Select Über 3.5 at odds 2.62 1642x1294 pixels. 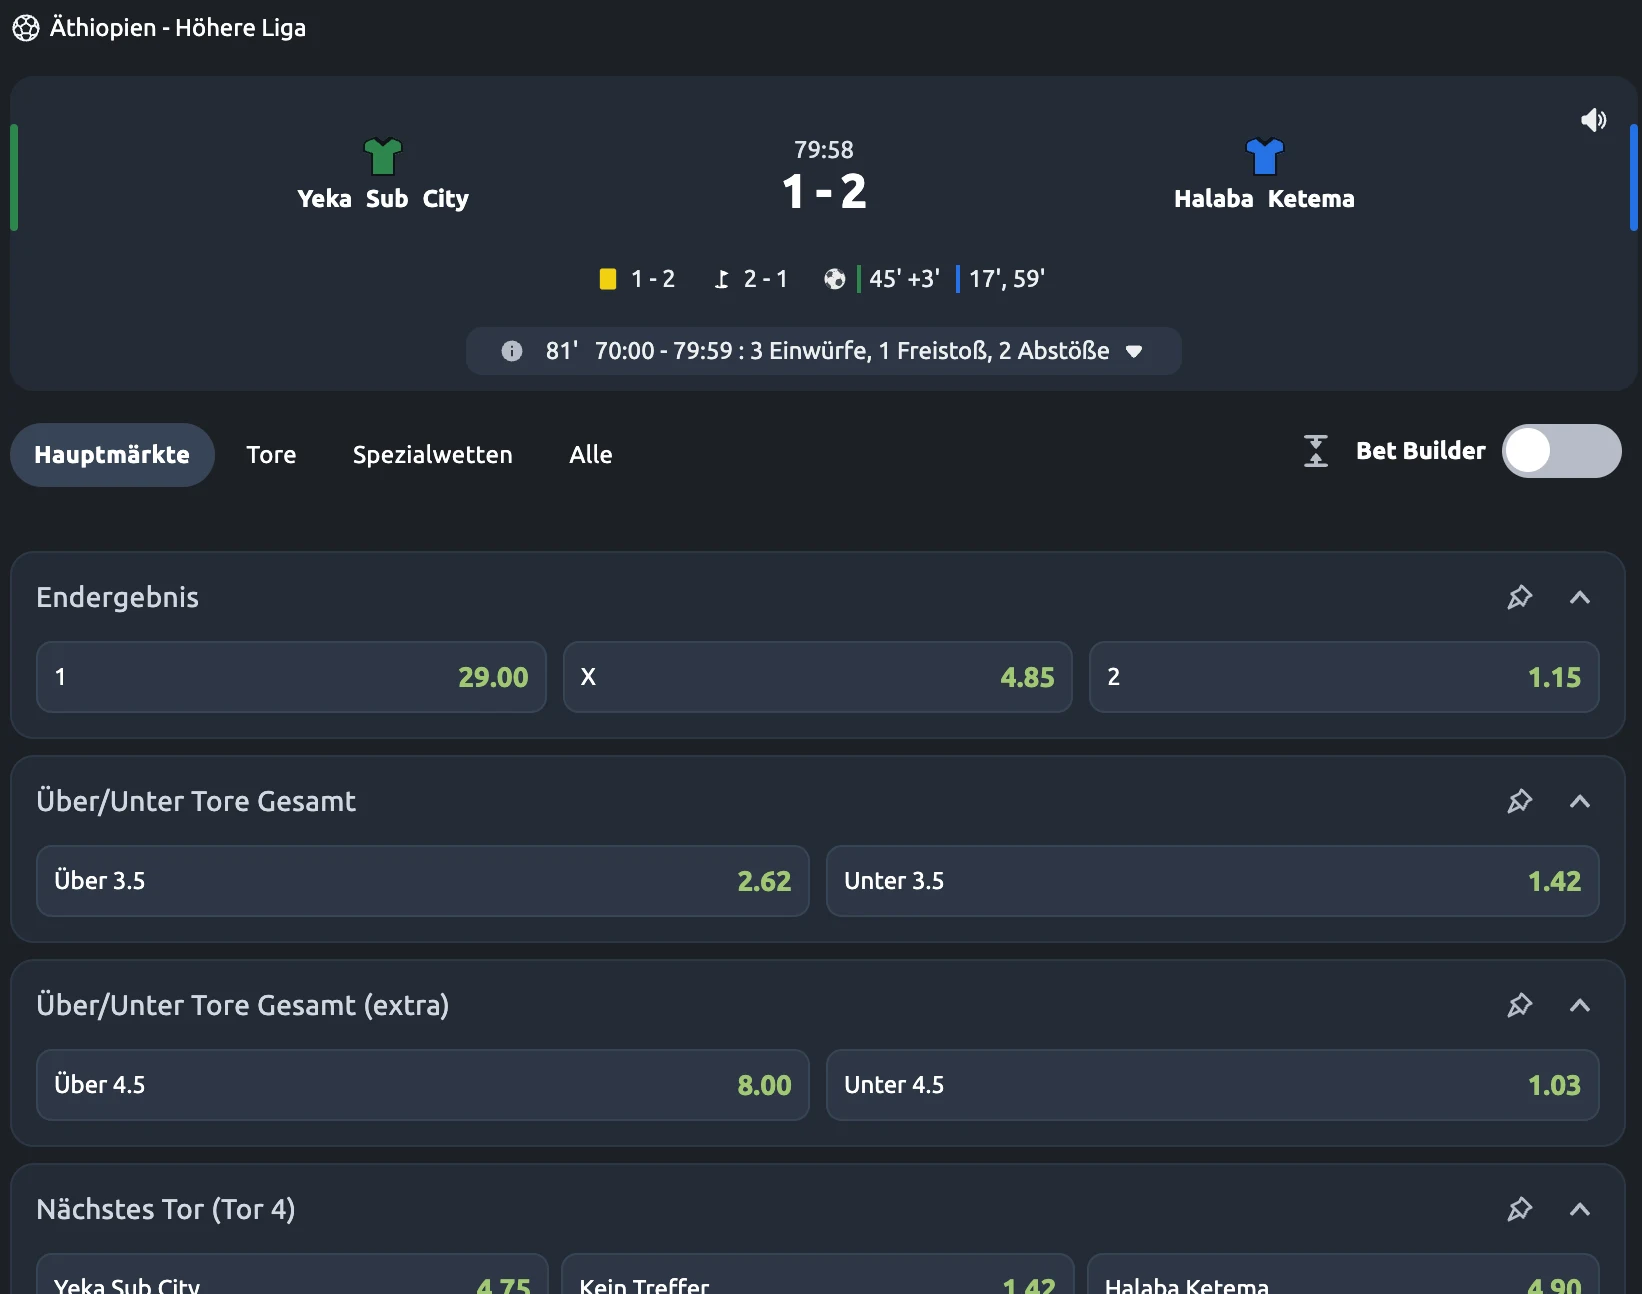(x=423, y=881)
